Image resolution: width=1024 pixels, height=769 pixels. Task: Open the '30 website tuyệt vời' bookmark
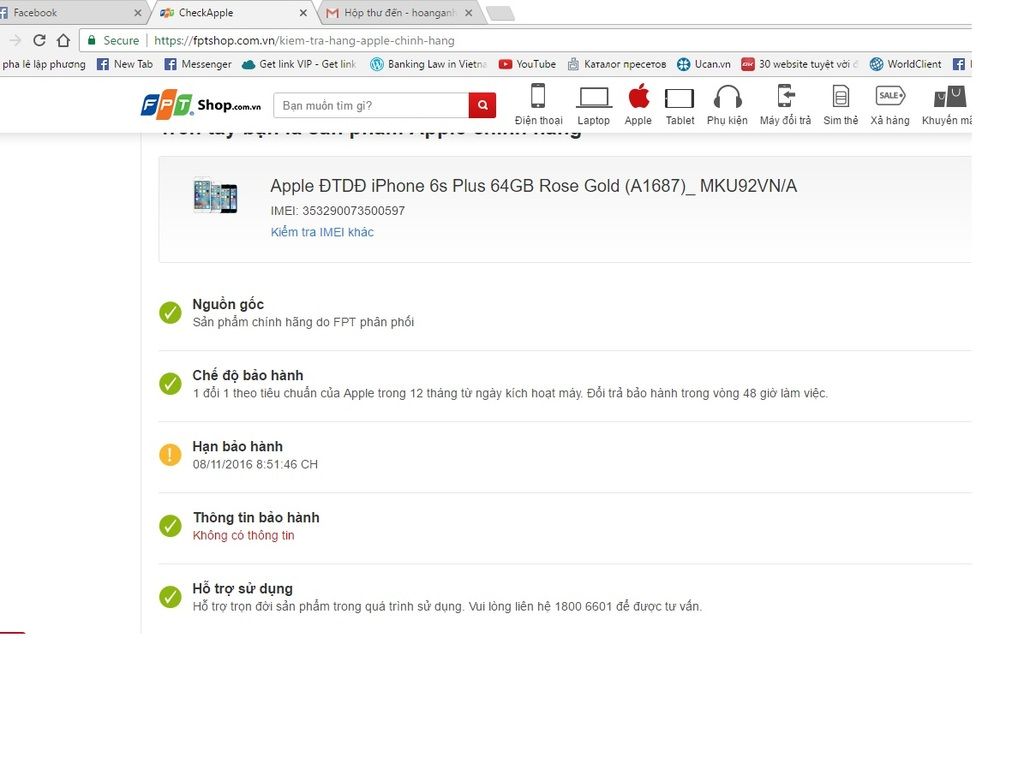click(x=799, y=64)
